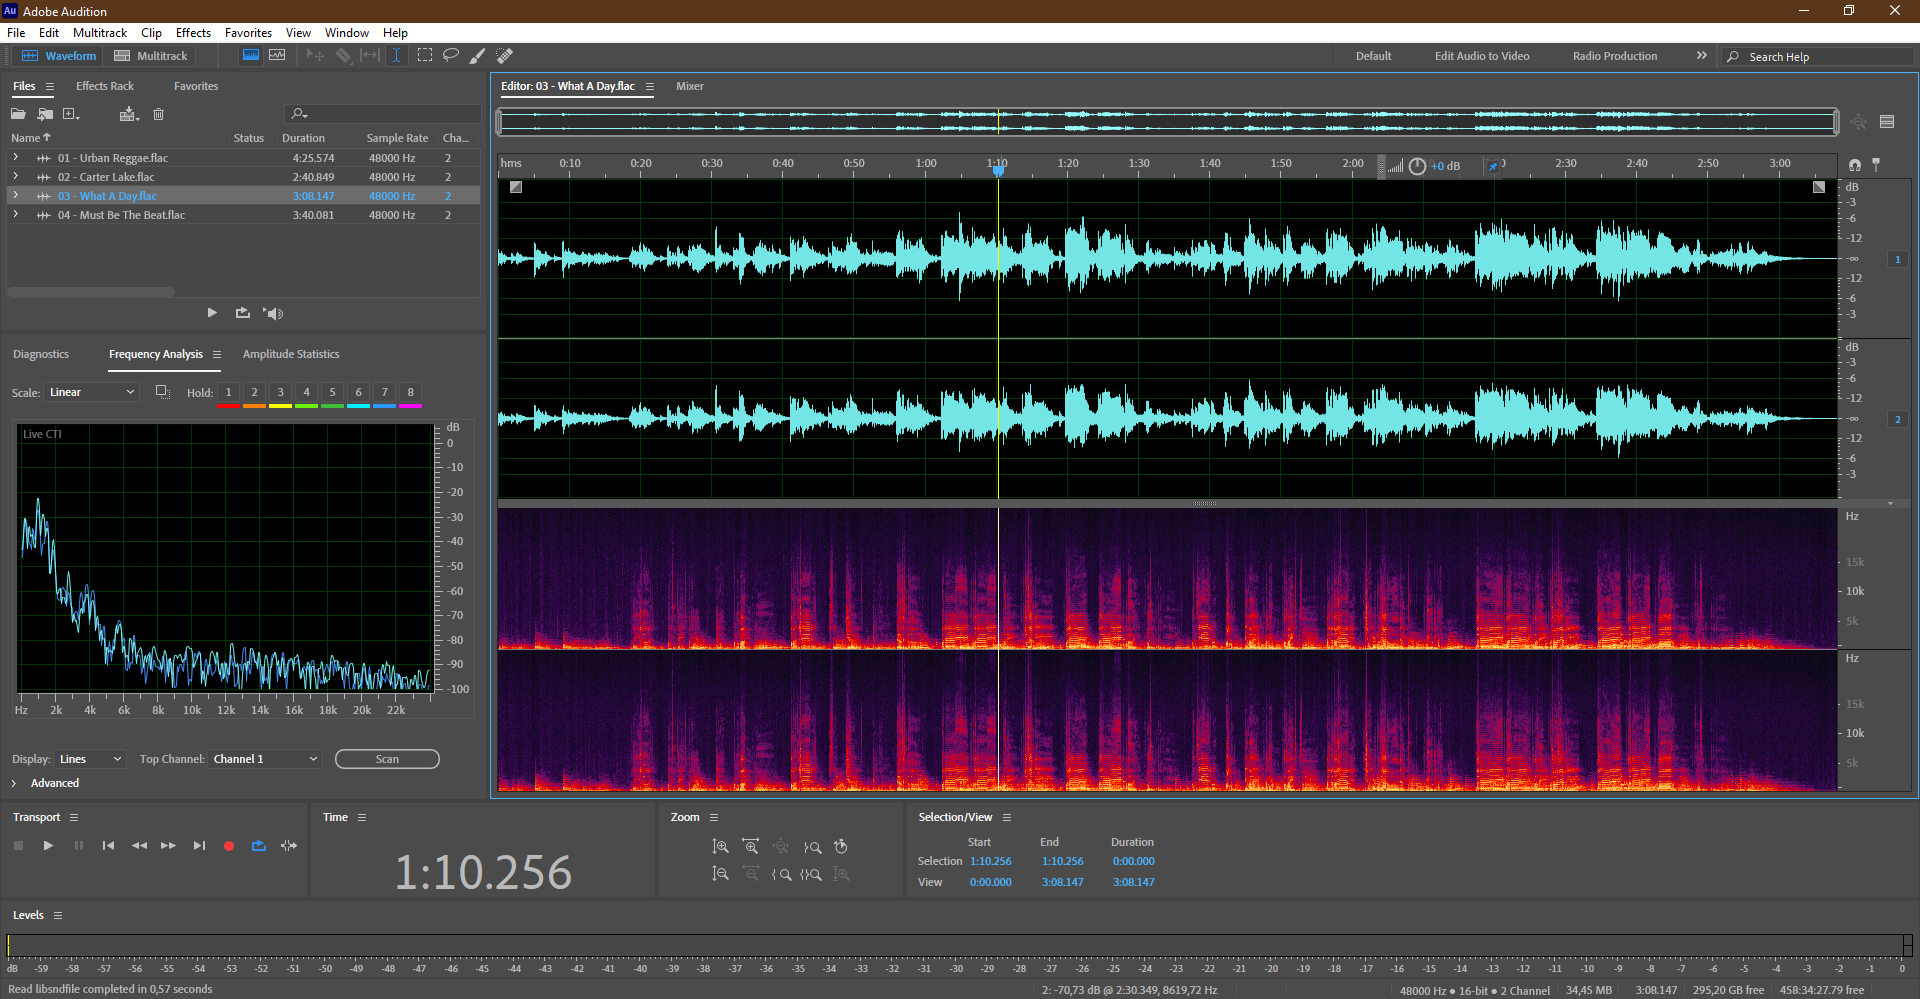Switch to the Diagnostics tab
This screenshot has height=999, width=1920.
click(x=41, y=354)
